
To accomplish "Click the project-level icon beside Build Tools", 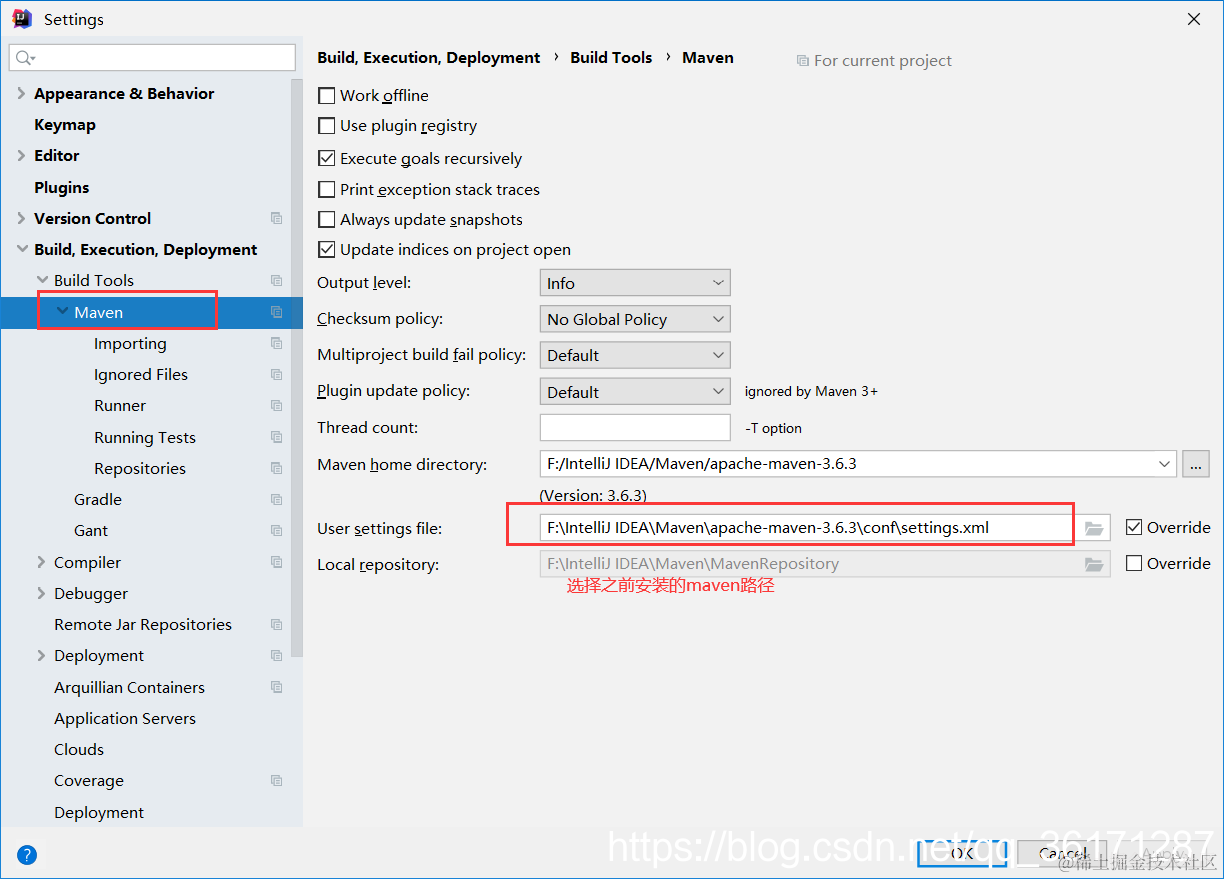I will 277,280.
